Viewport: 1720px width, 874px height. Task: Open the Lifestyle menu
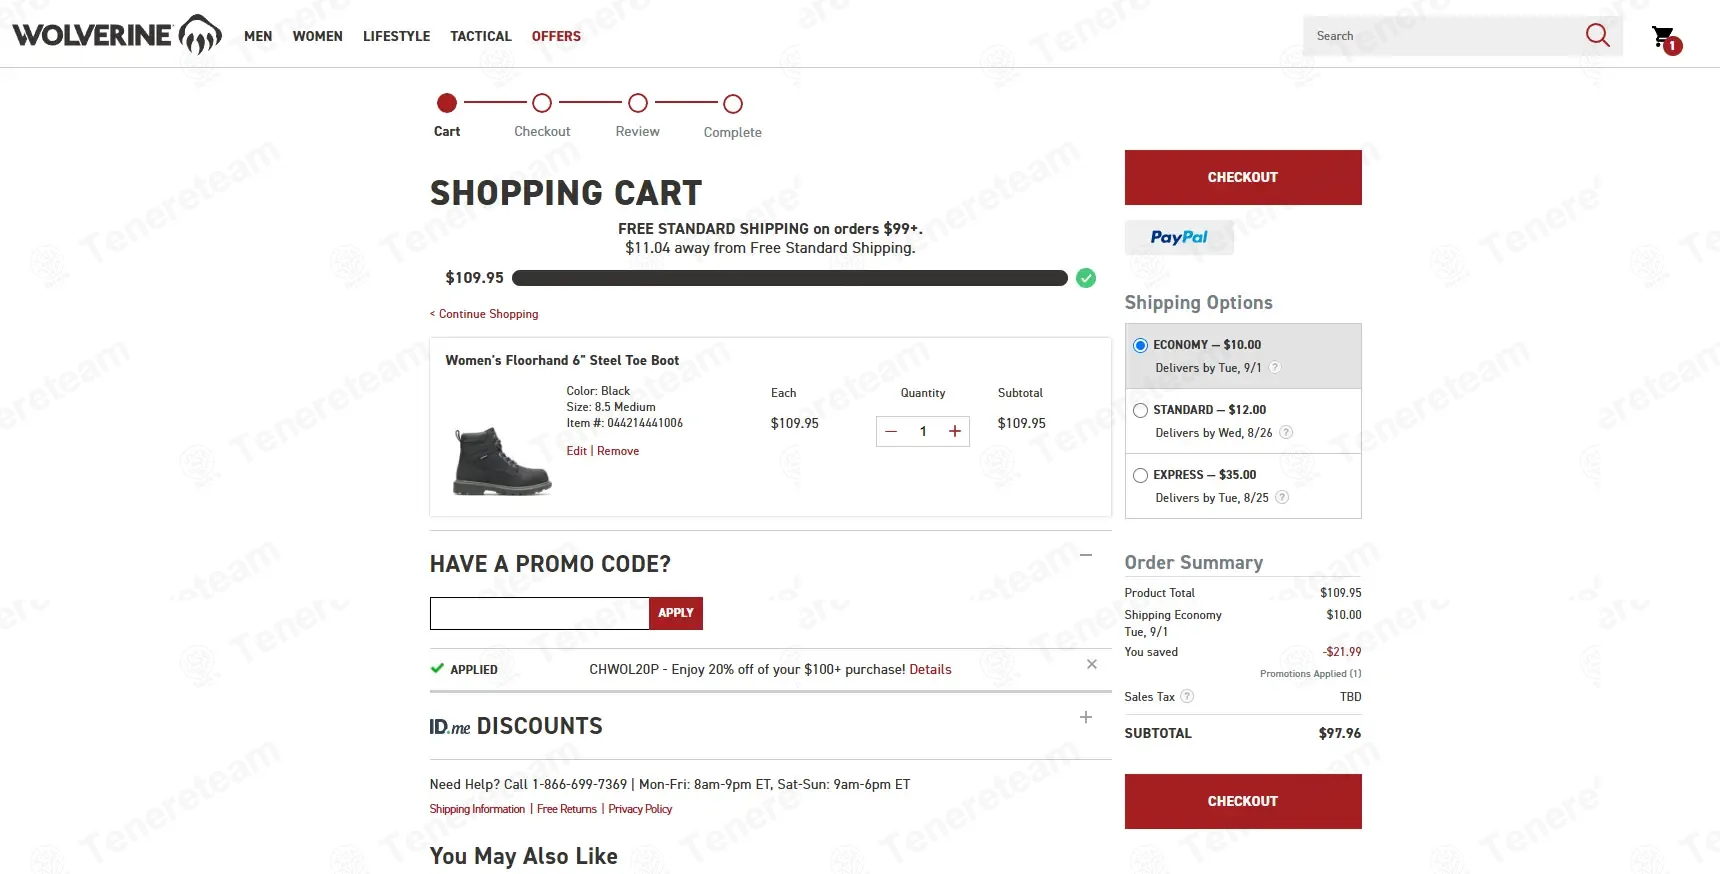pyautogui.click(x=397, y=36)
